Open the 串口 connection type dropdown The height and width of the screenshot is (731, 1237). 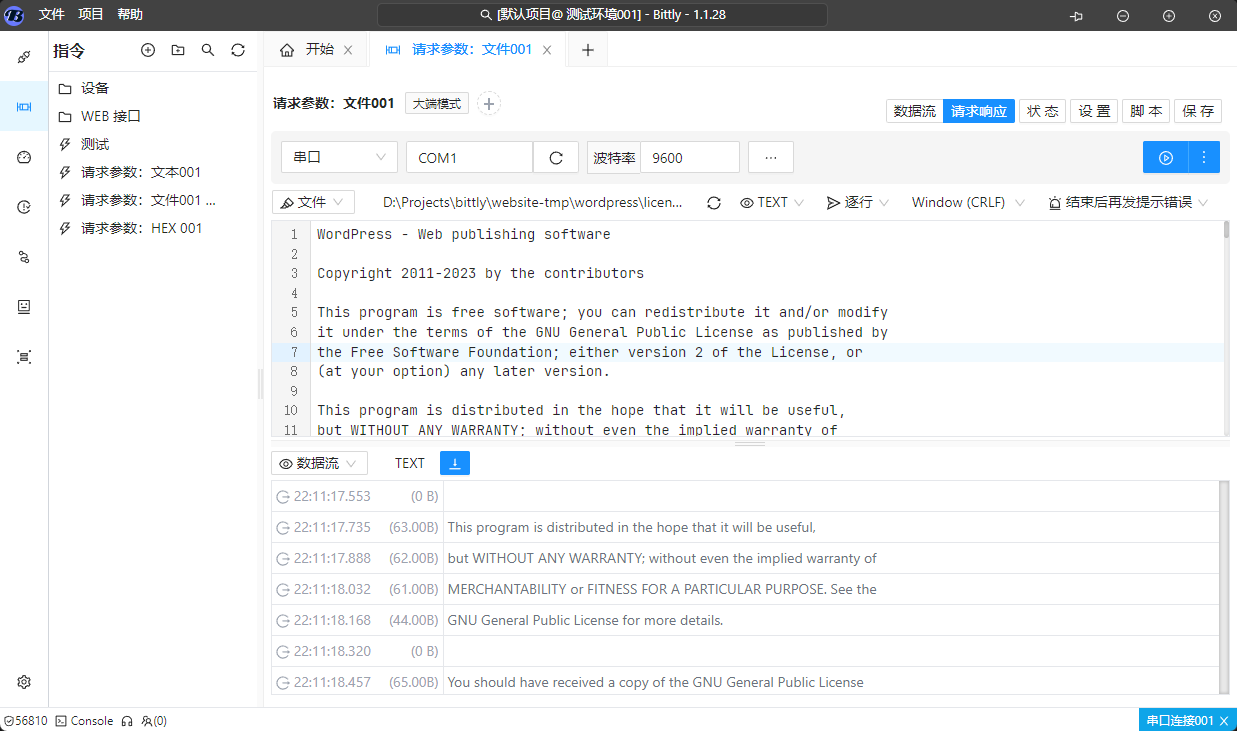(338, 158)
